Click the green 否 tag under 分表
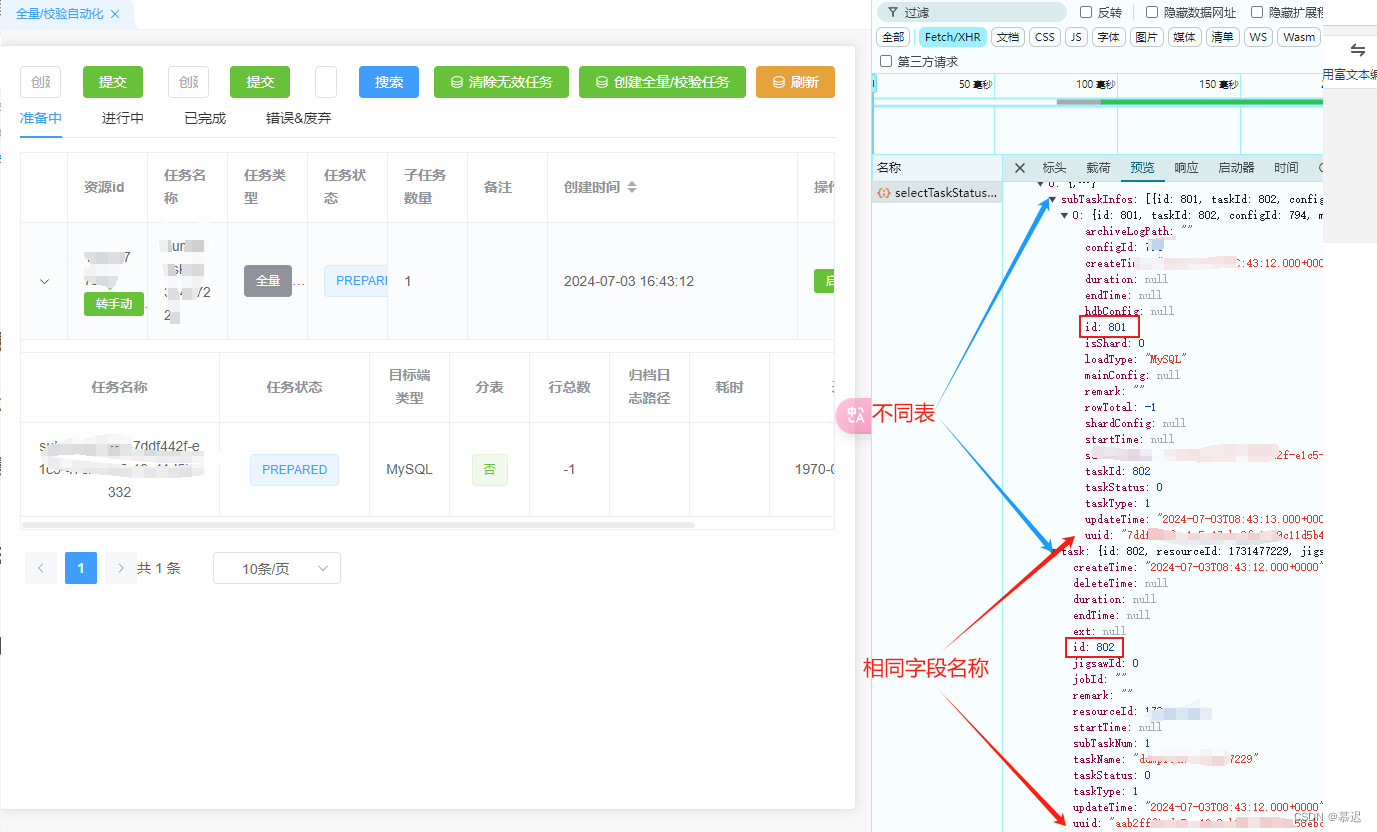Image resolution: width=1377 pixels, height=832 pixels. pos(489,470)
